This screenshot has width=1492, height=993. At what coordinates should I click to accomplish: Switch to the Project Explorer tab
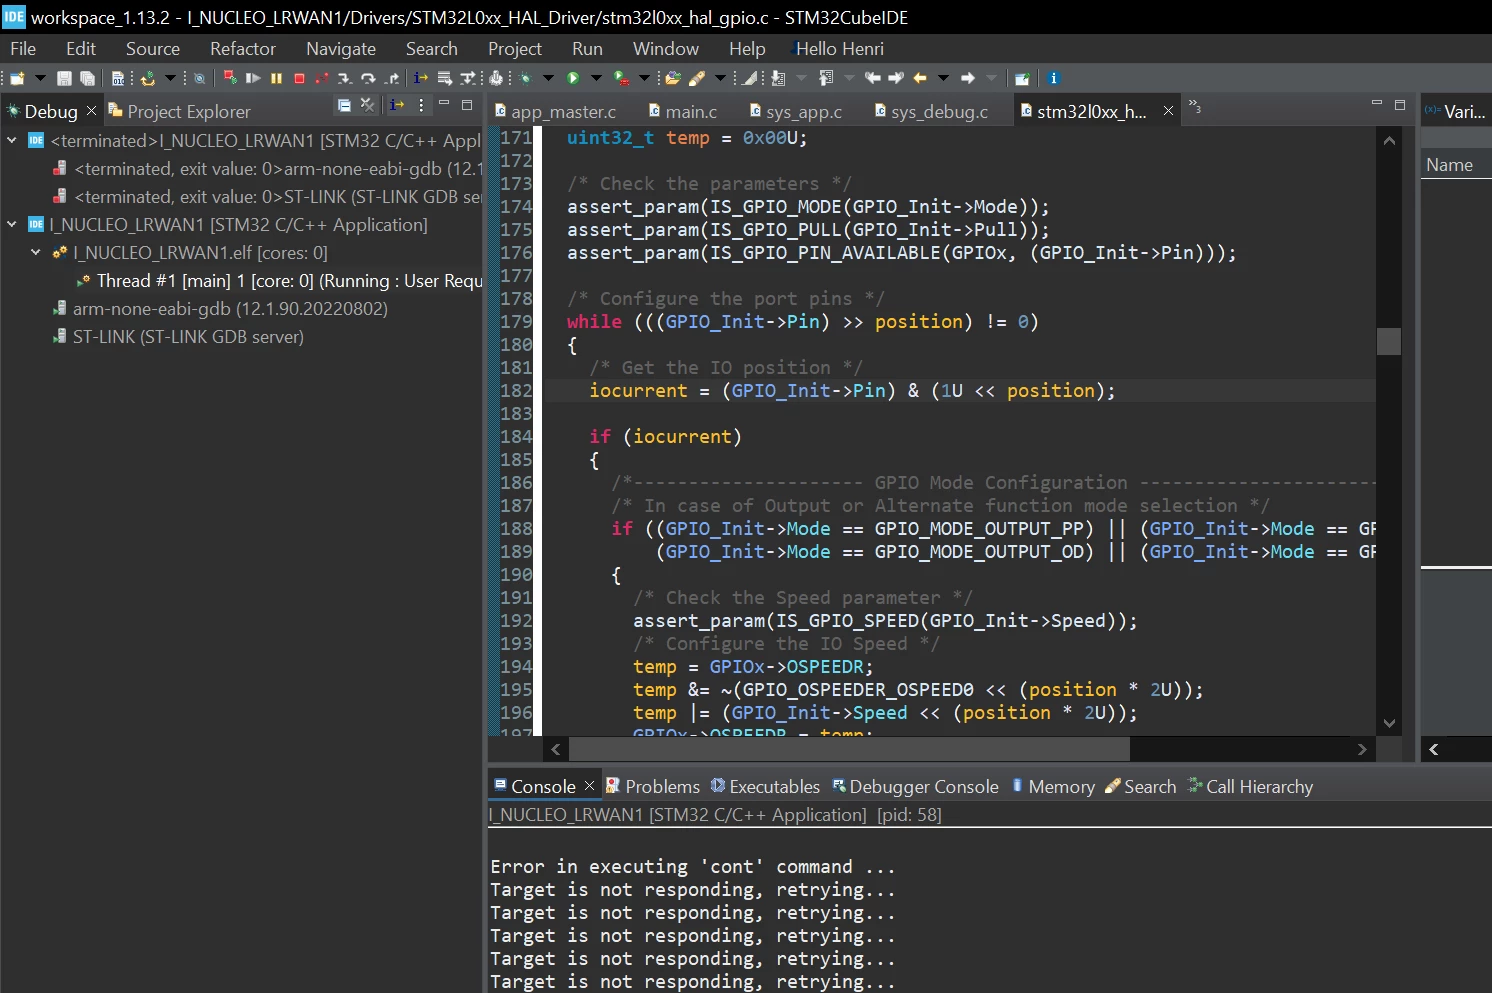(x=179, y=111)
